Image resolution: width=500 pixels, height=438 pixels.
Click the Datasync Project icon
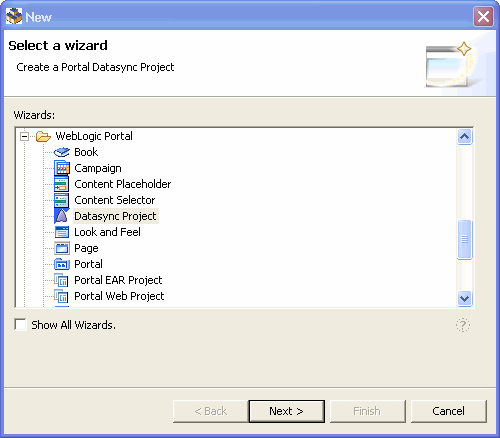[62, 216]
